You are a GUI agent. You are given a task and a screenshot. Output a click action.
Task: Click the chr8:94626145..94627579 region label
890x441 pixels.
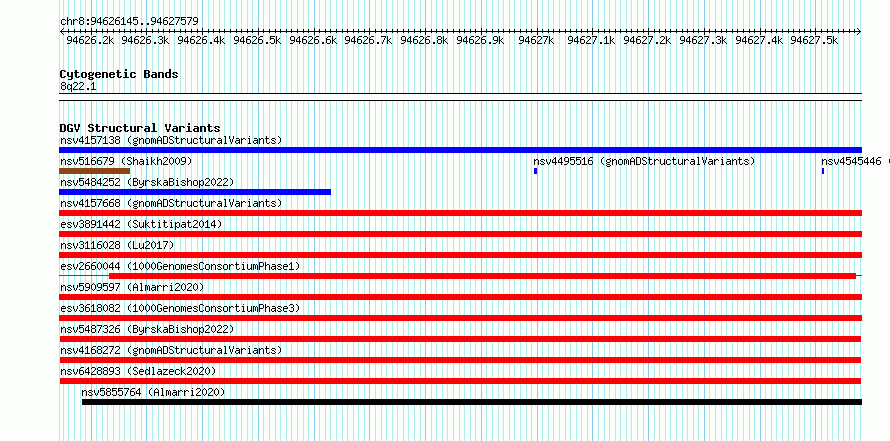(129, 22)
